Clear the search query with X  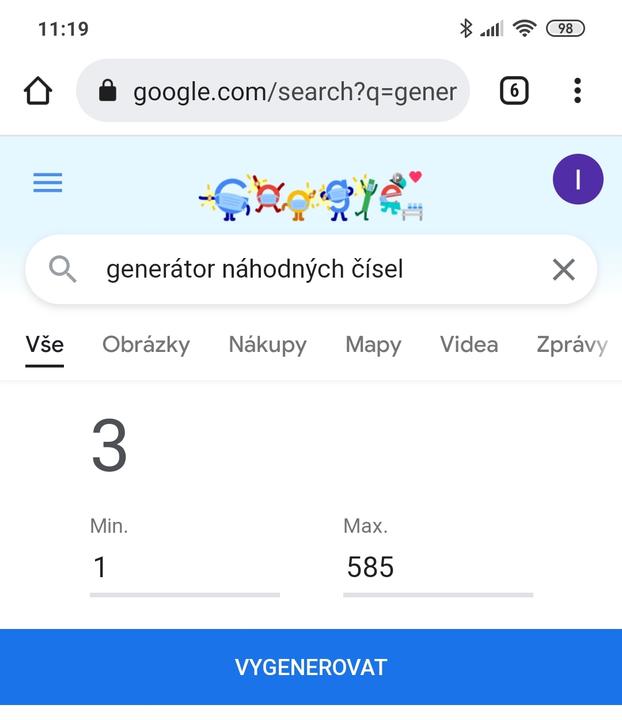pyautogui.click(x=563, y=269)
